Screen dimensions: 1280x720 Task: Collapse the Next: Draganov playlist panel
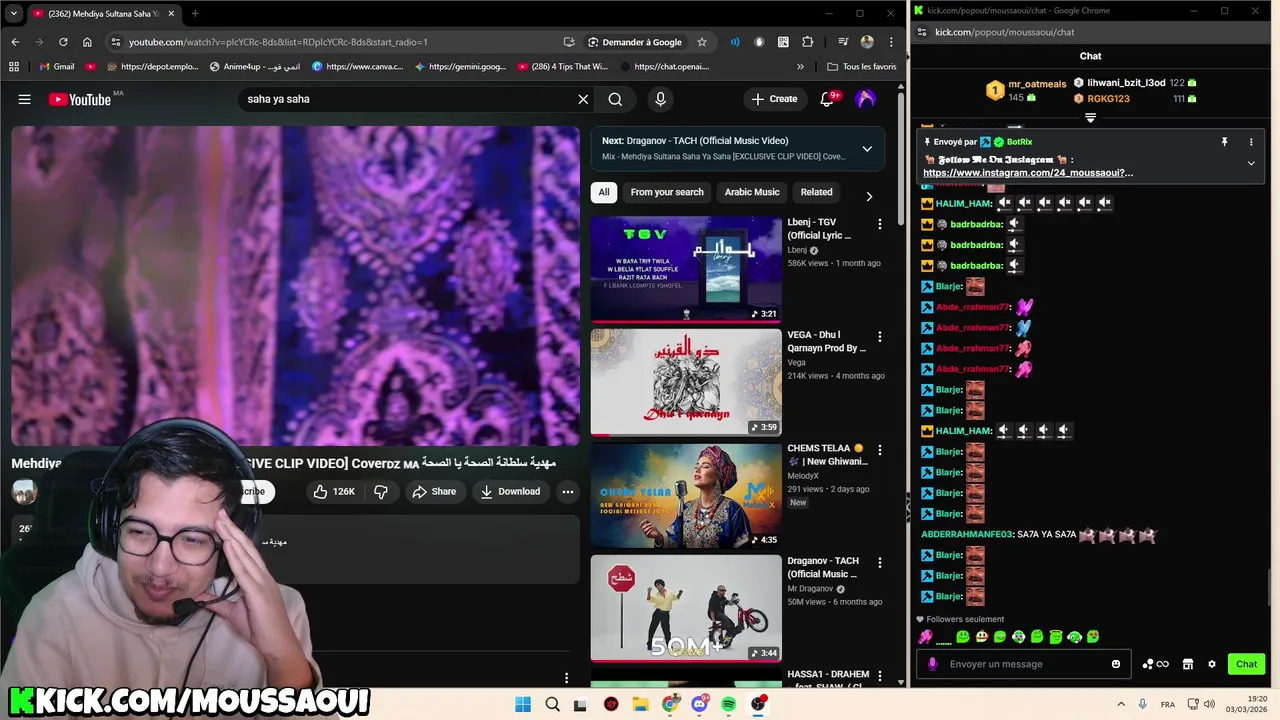[x=867, y=149]
